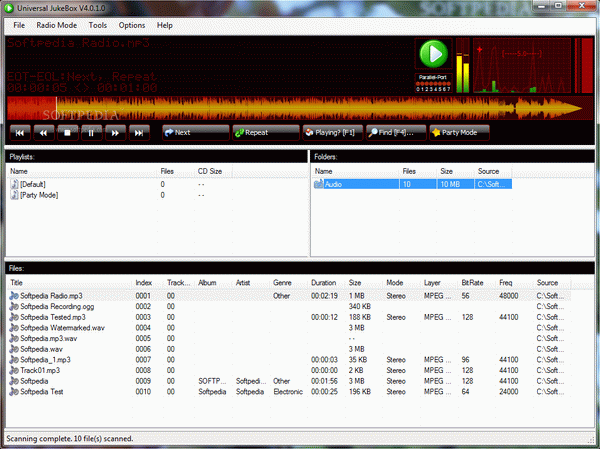Select file Track01.mp3

click(x=40, y=371)
